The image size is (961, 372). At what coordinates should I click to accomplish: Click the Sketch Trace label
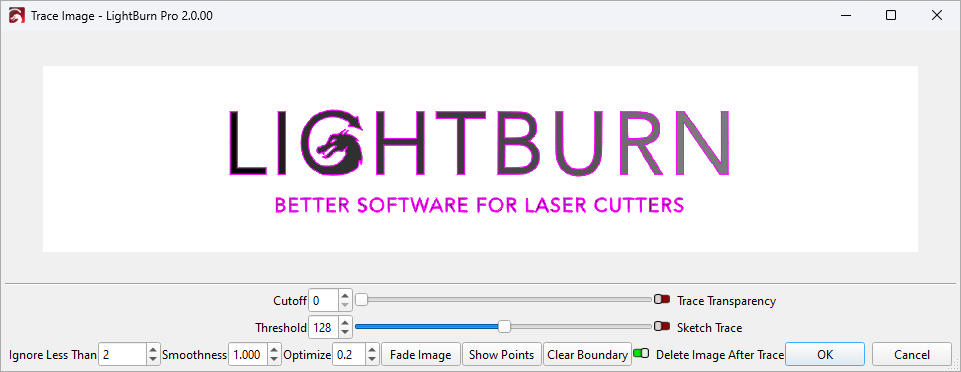click(x=709, y=328)
